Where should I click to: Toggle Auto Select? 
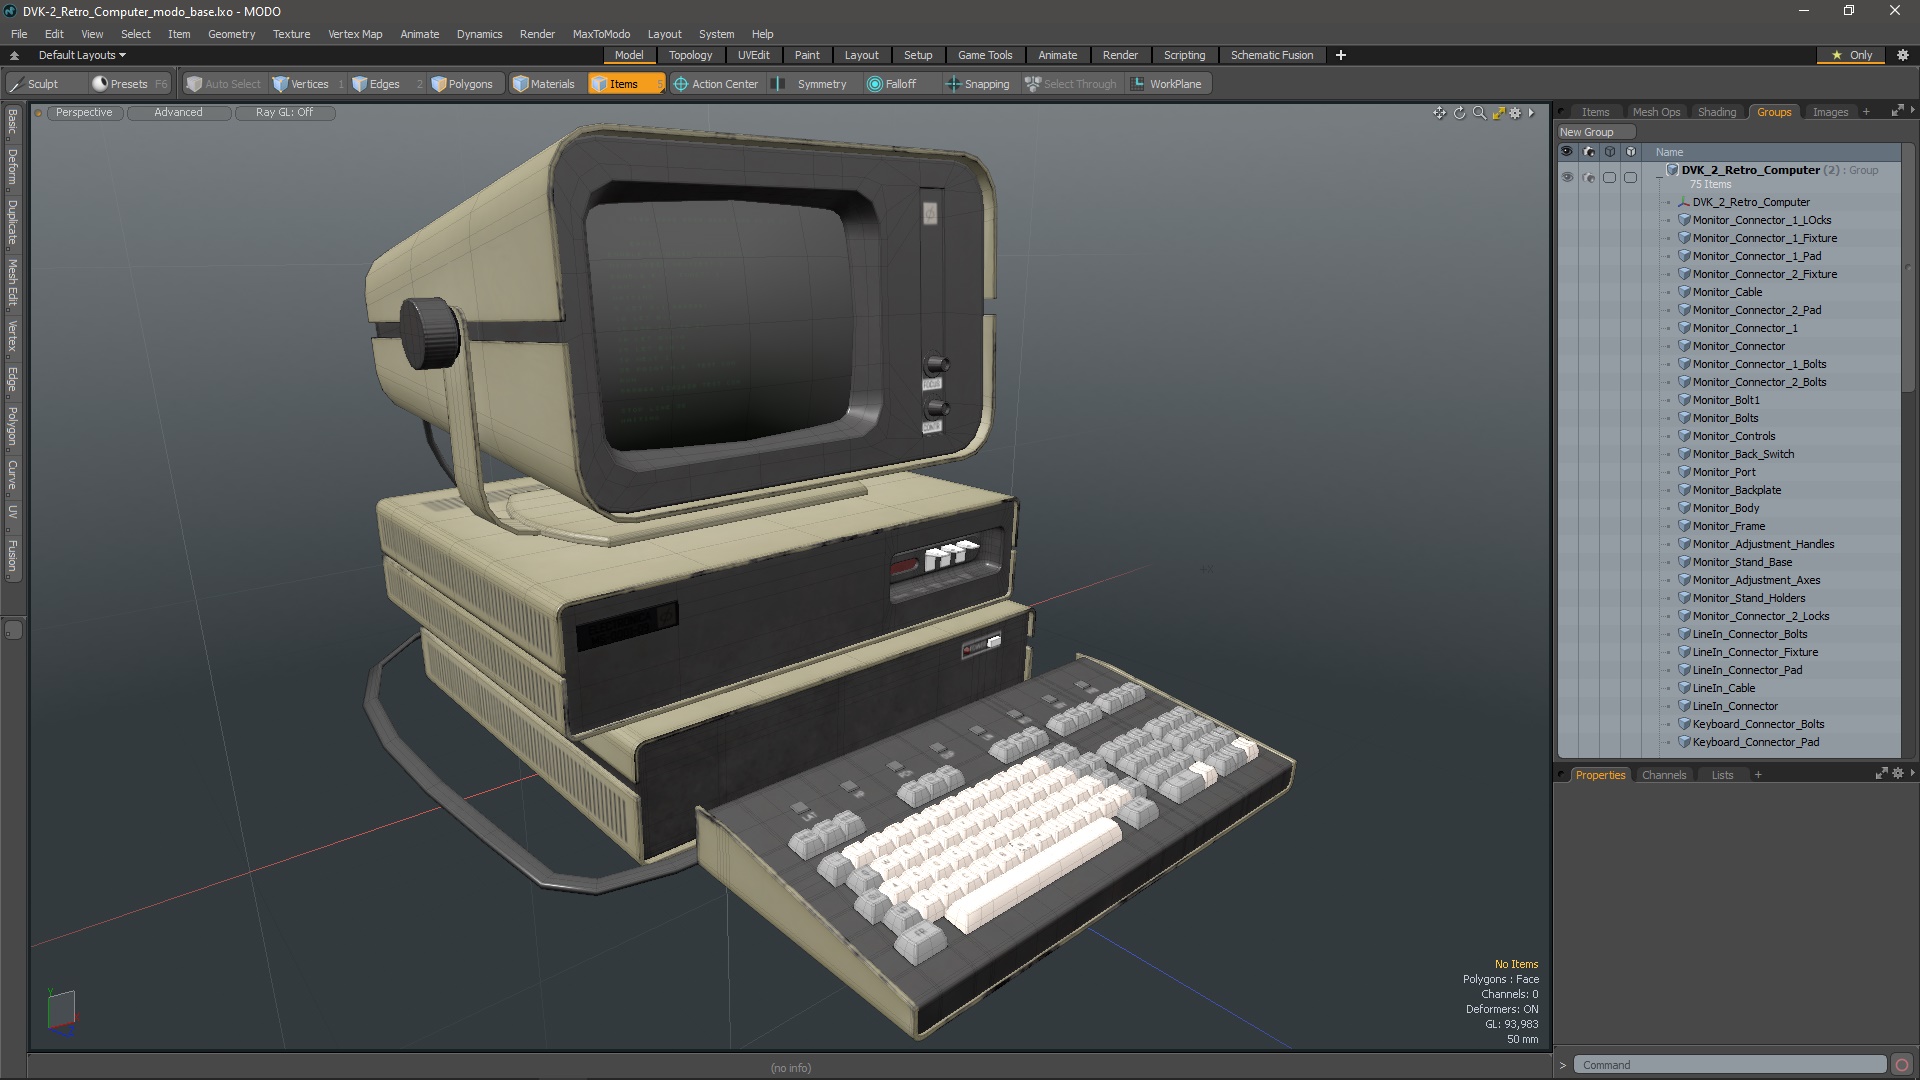[x=223, y=84]
